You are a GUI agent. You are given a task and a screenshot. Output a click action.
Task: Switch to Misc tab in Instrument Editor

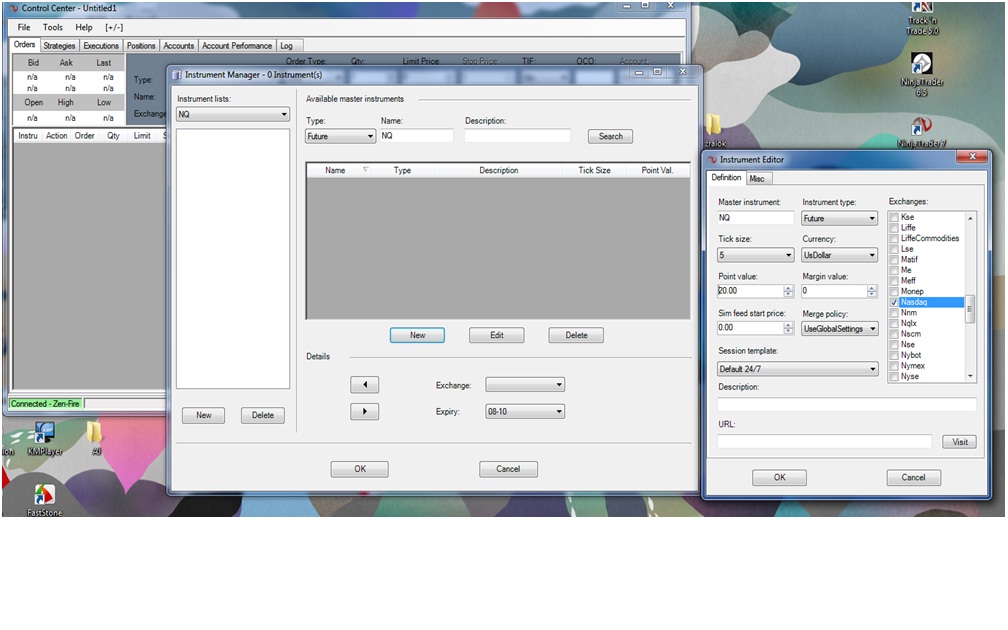tap(757, 178)
